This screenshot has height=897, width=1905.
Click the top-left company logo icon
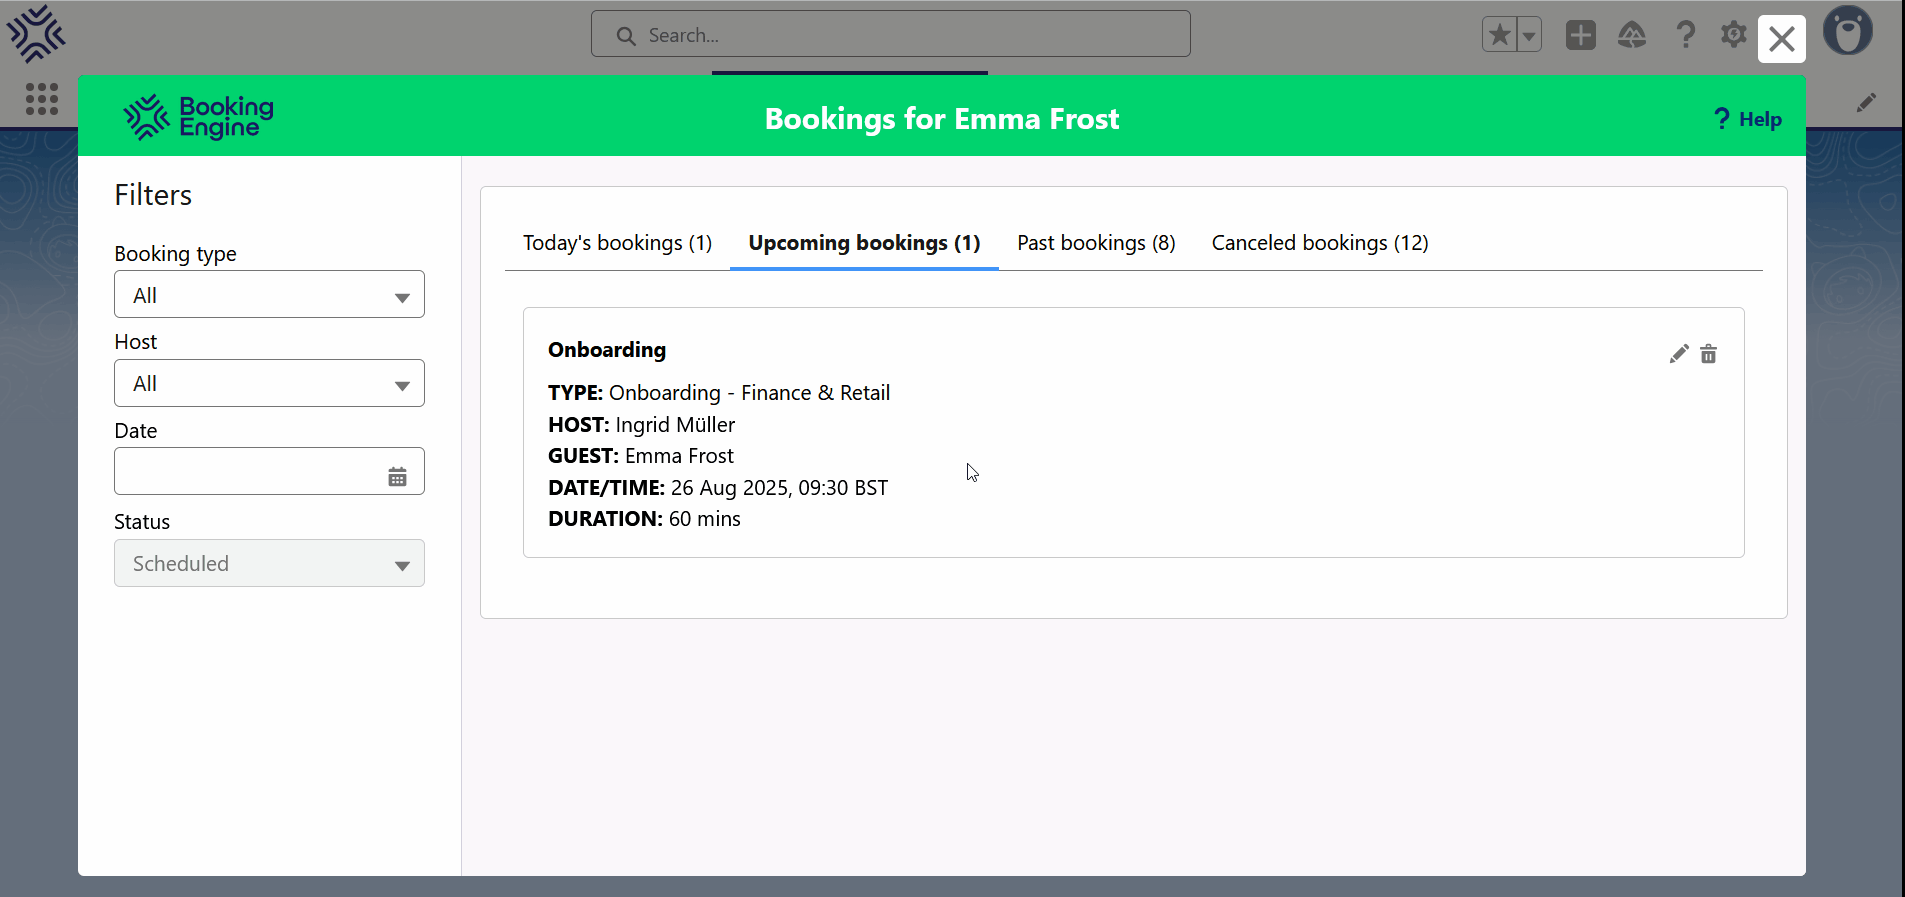click(x=36, y=33)
